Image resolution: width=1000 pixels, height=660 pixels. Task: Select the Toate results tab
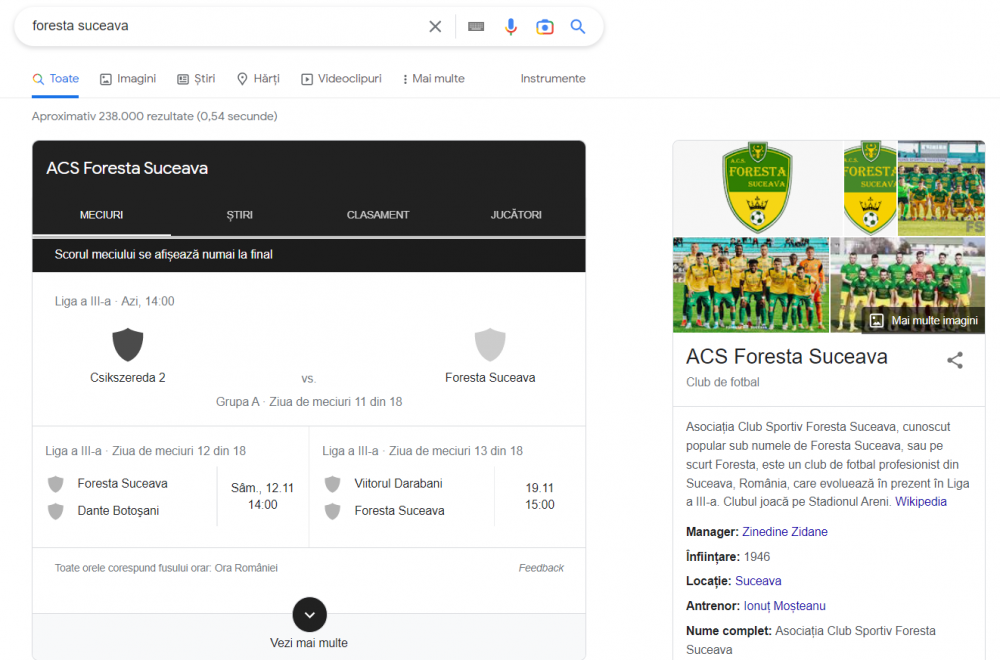[55, 79]
